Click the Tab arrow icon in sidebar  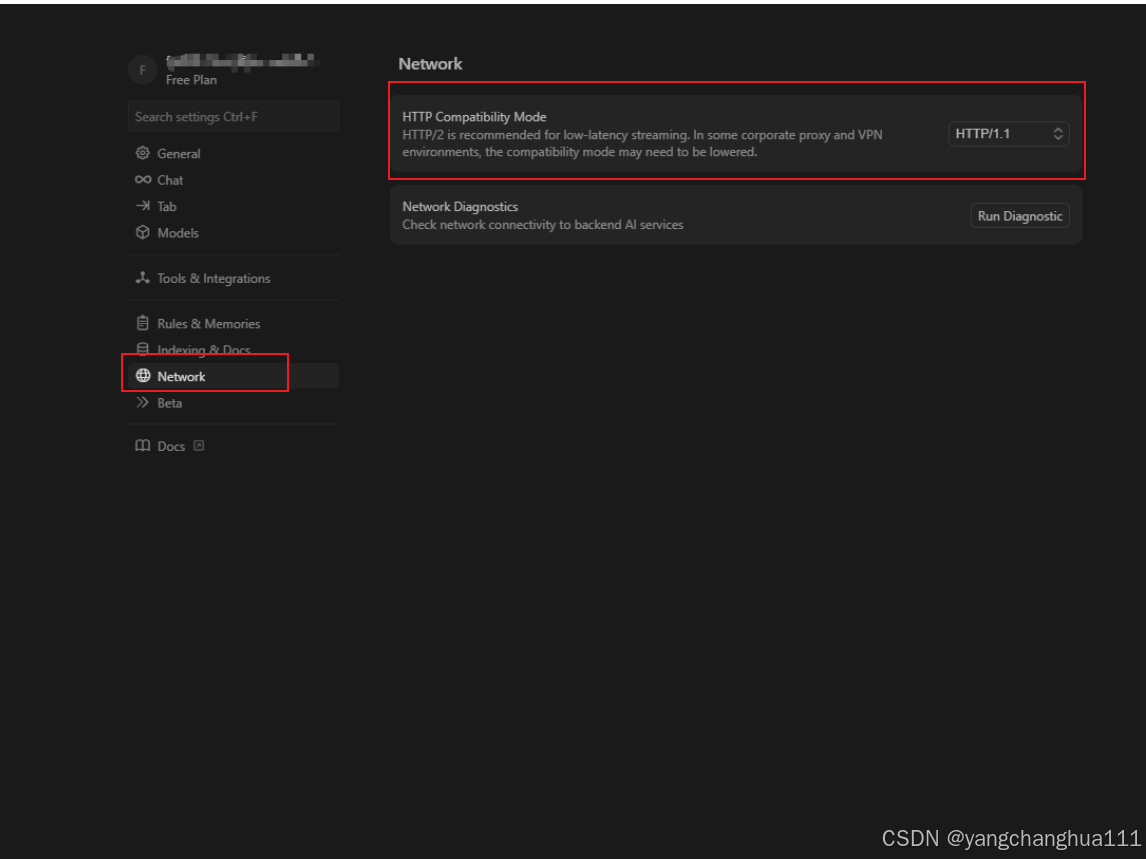click(141, 205)
